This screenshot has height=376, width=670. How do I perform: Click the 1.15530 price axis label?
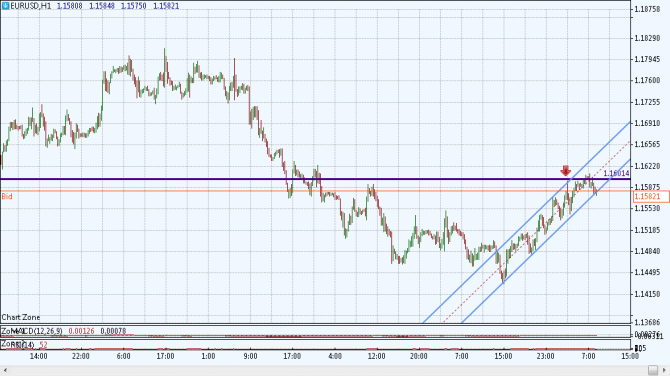click(x=648, y=209)
